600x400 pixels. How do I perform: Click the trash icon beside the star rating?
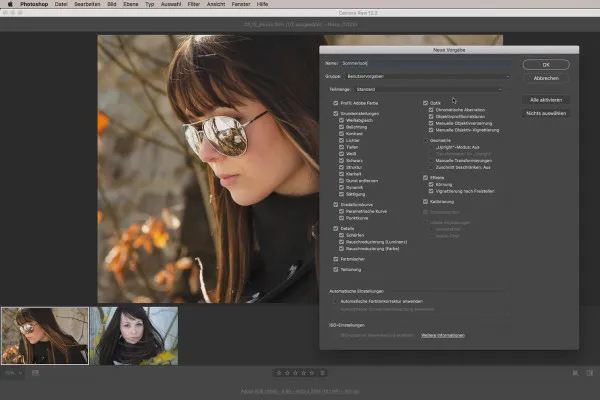323,373
